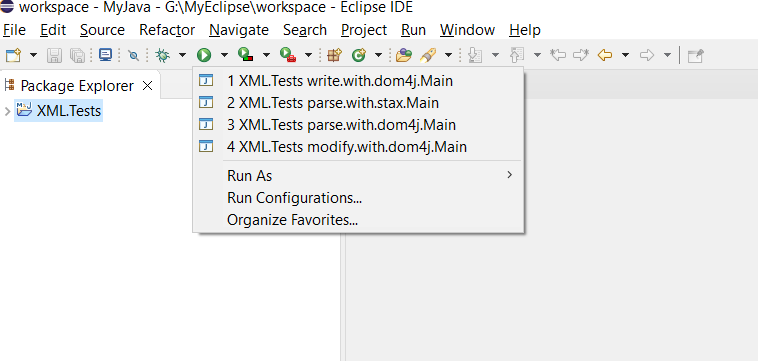The image size is (758, 361).
Task: Click the yellow Back arrow icon
Action: pyautogui.click(x=605, y=55)
